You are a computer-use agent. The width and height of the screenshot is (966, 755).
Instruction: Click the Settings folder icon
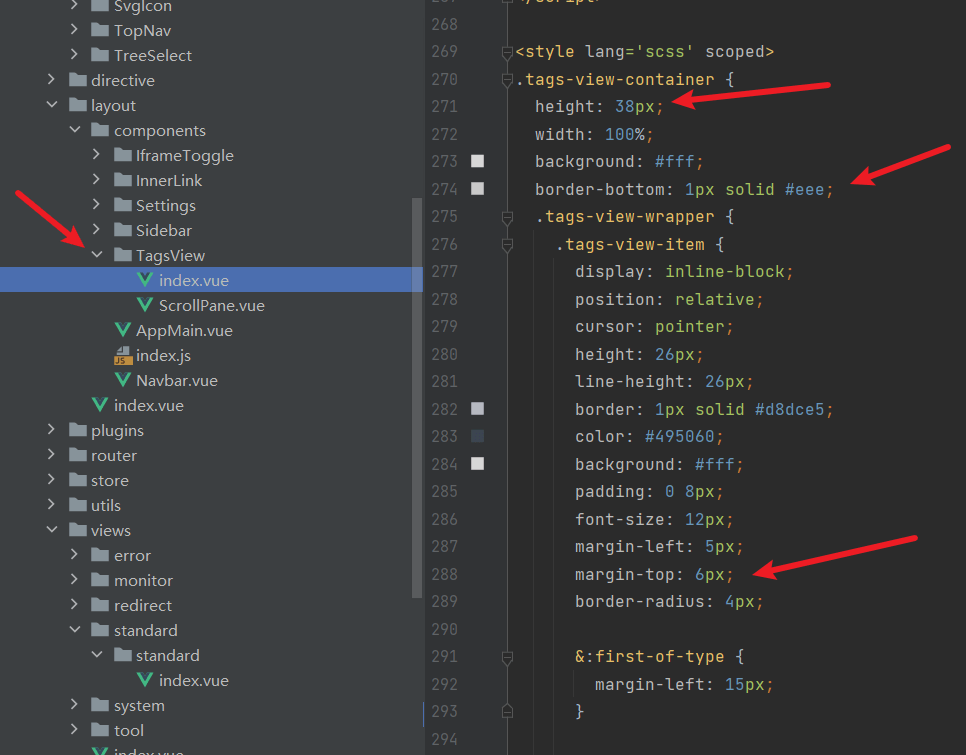pyautogui.click(x=123, y=204)
